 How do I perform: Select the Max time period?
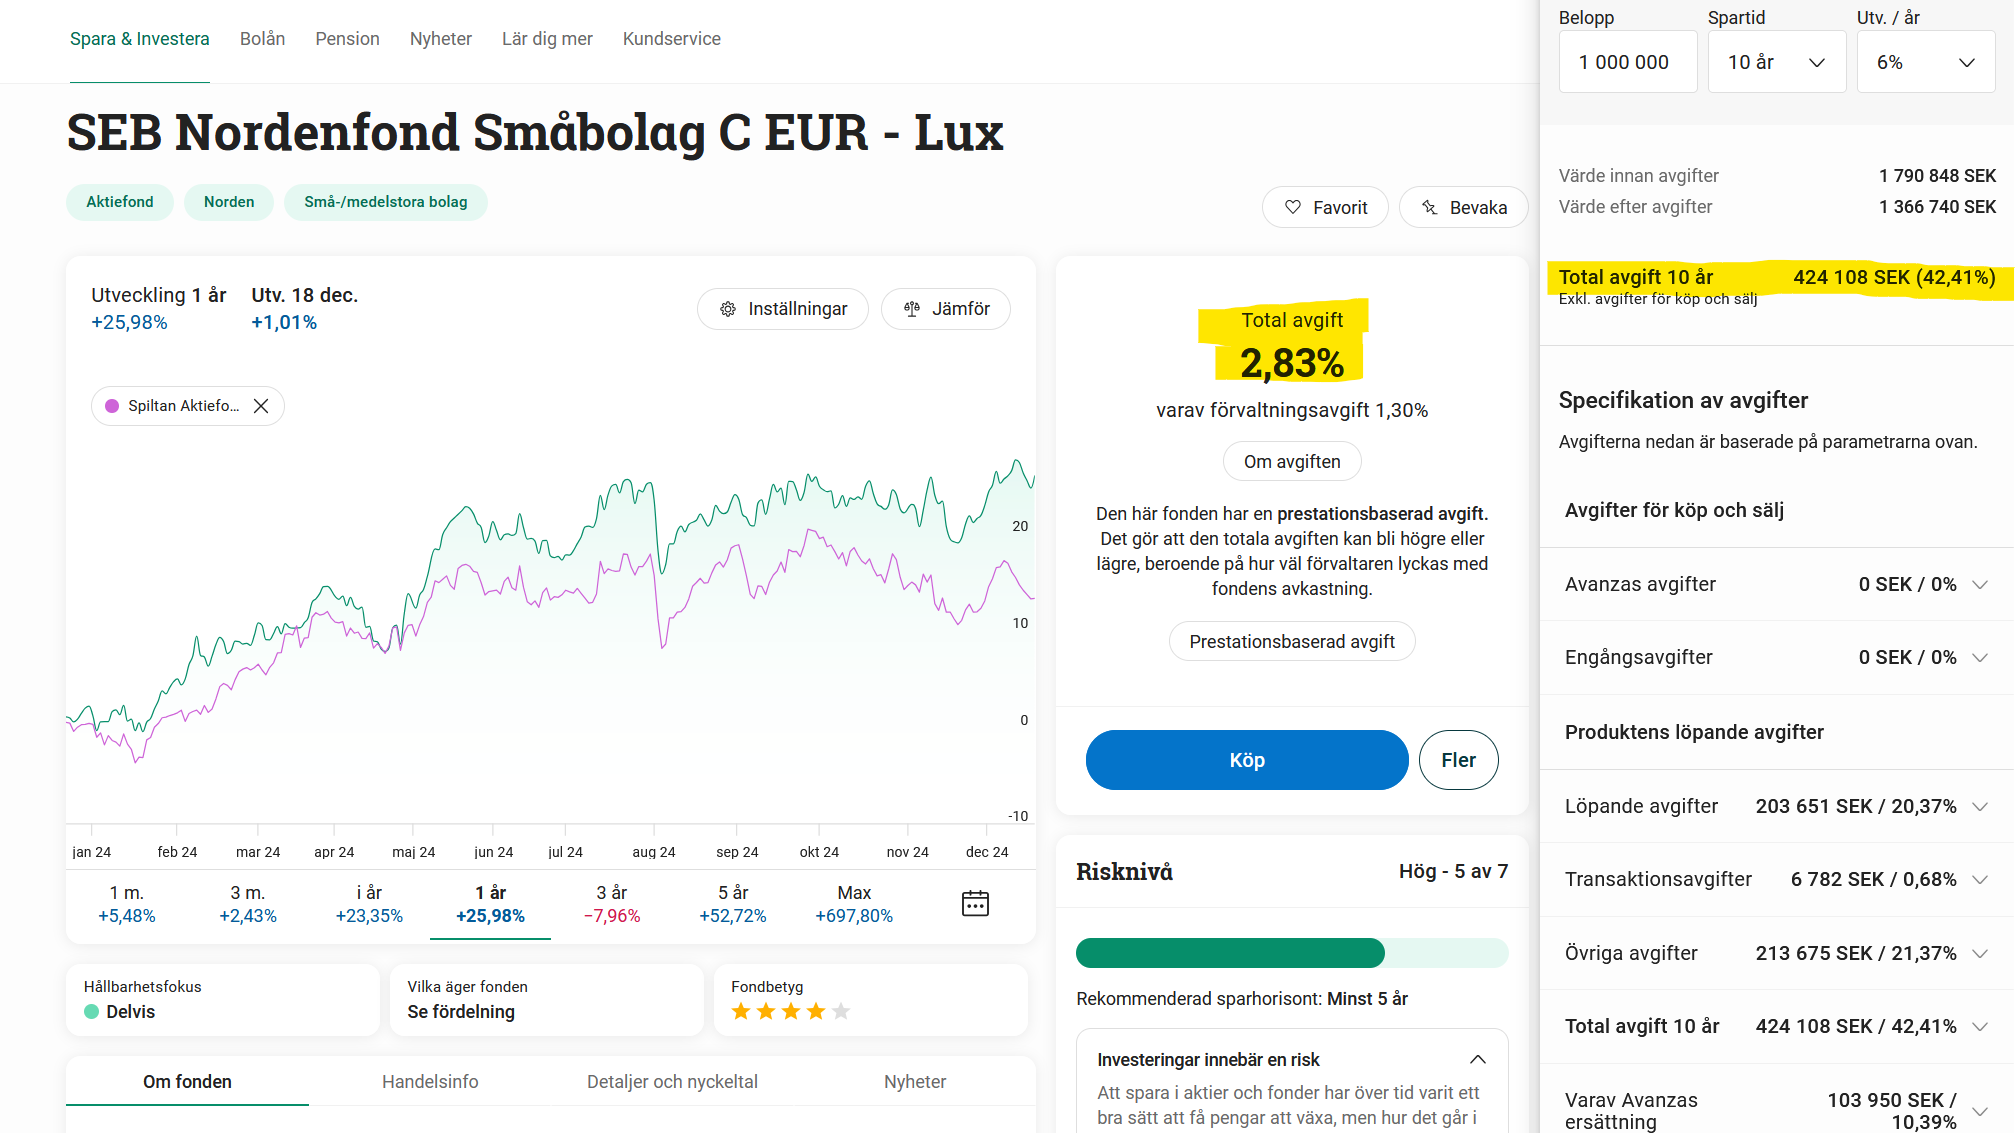[853, 904]
